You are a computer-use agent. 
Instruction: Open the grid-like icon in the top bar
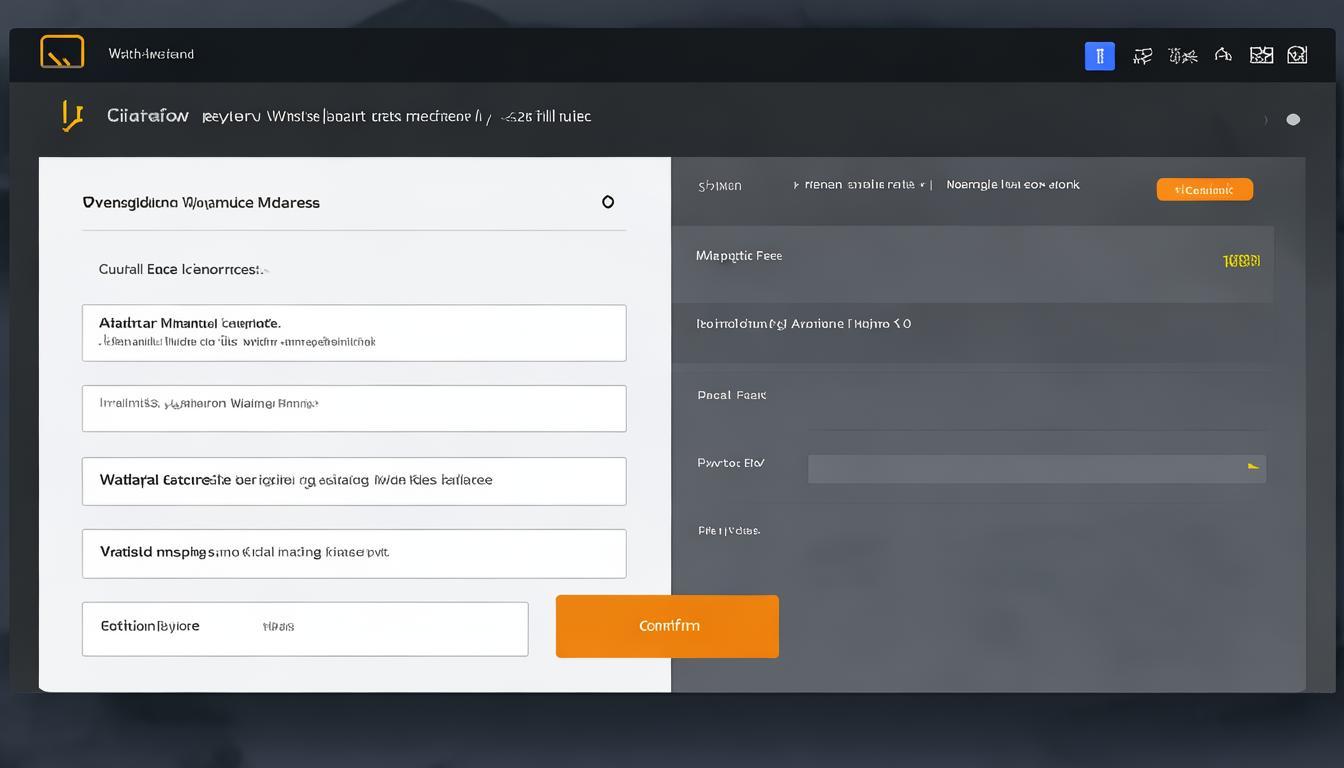click(1261, 55)
